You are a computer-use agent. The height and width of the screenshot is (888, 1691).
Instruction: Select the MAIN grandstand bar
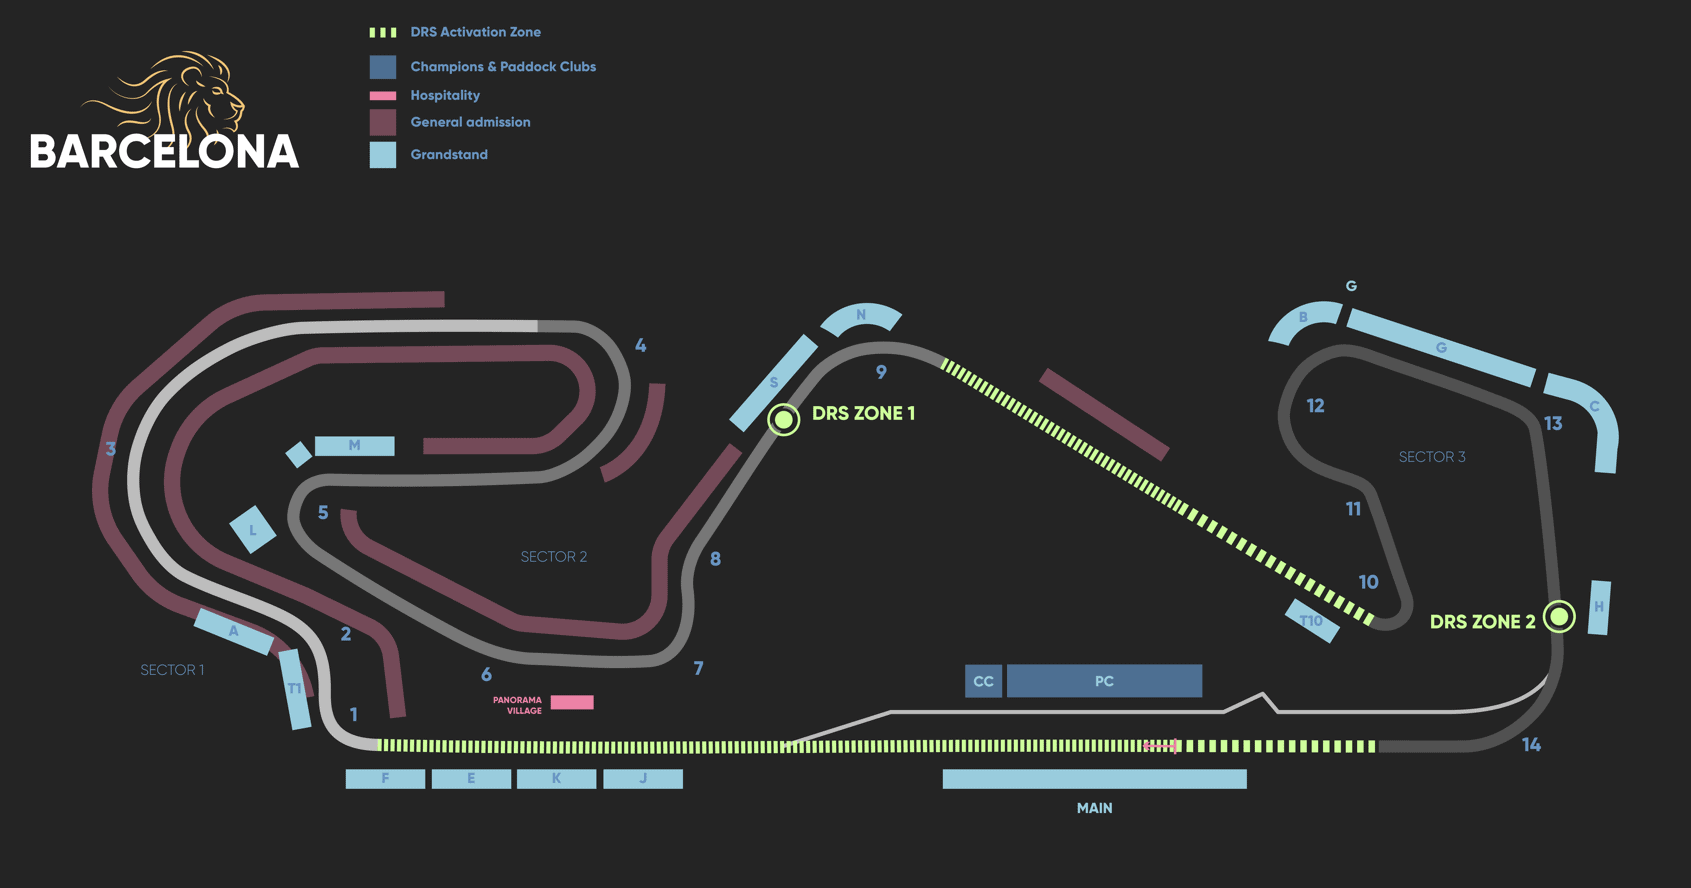1094,779
